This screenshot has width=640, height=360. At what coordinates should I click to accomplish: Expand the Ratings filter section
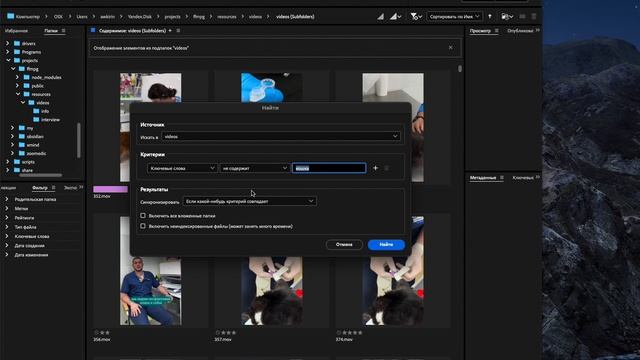coord(7,218)
